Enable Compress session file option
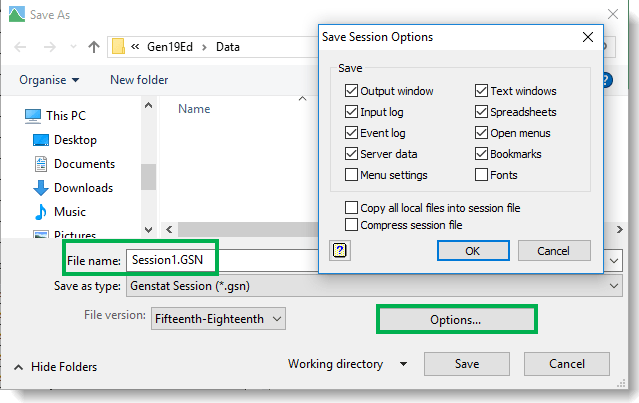 click(x=351, y=225)
